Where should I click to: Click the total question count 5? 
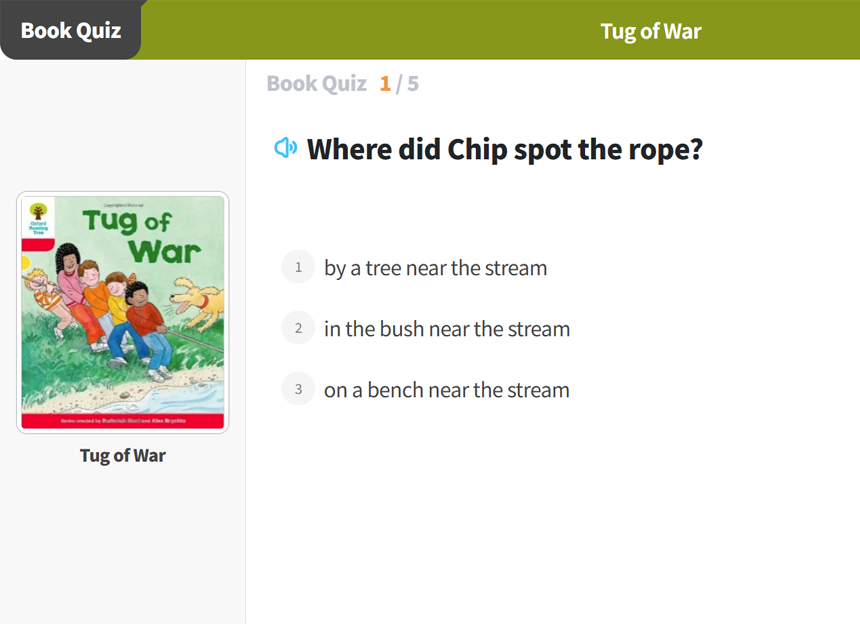[x=412, y=84]
